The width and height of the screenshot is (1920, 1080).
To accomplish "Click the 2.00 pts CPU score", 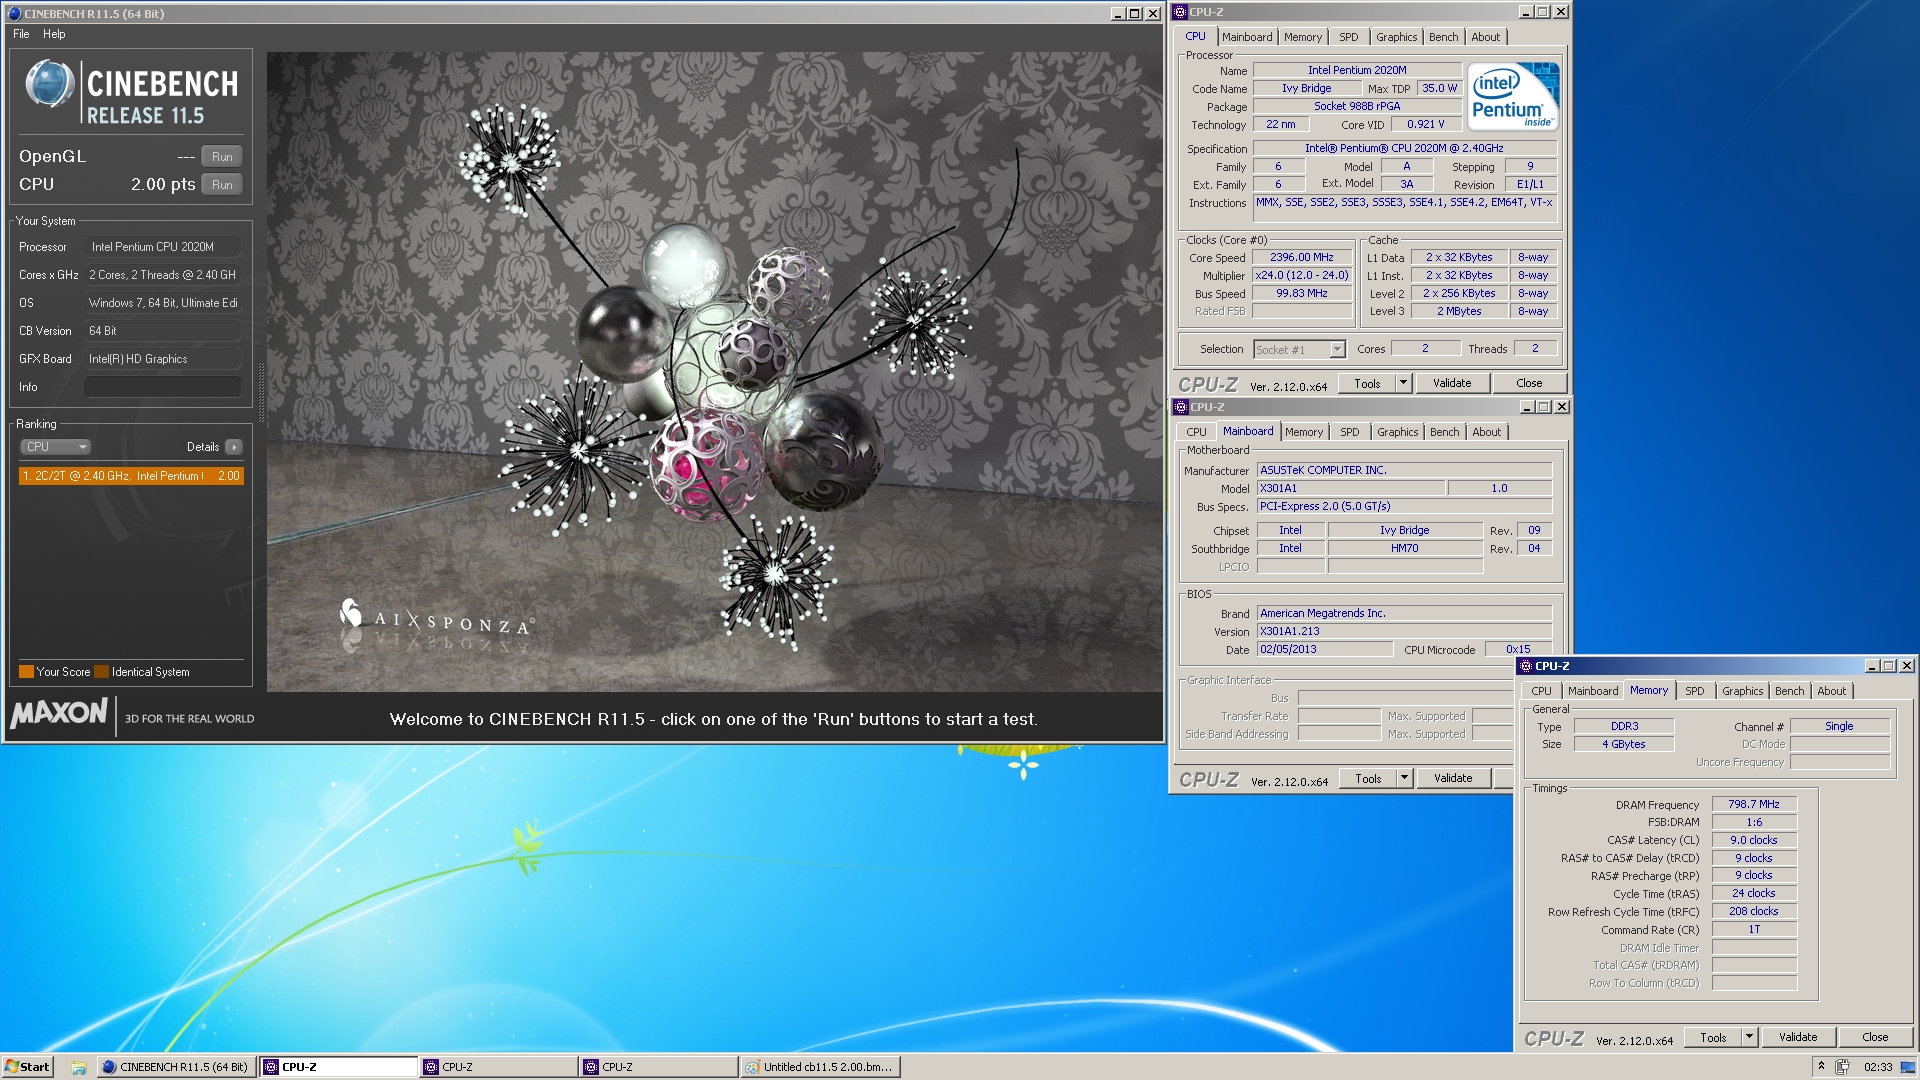I will [x=163, y=185].
